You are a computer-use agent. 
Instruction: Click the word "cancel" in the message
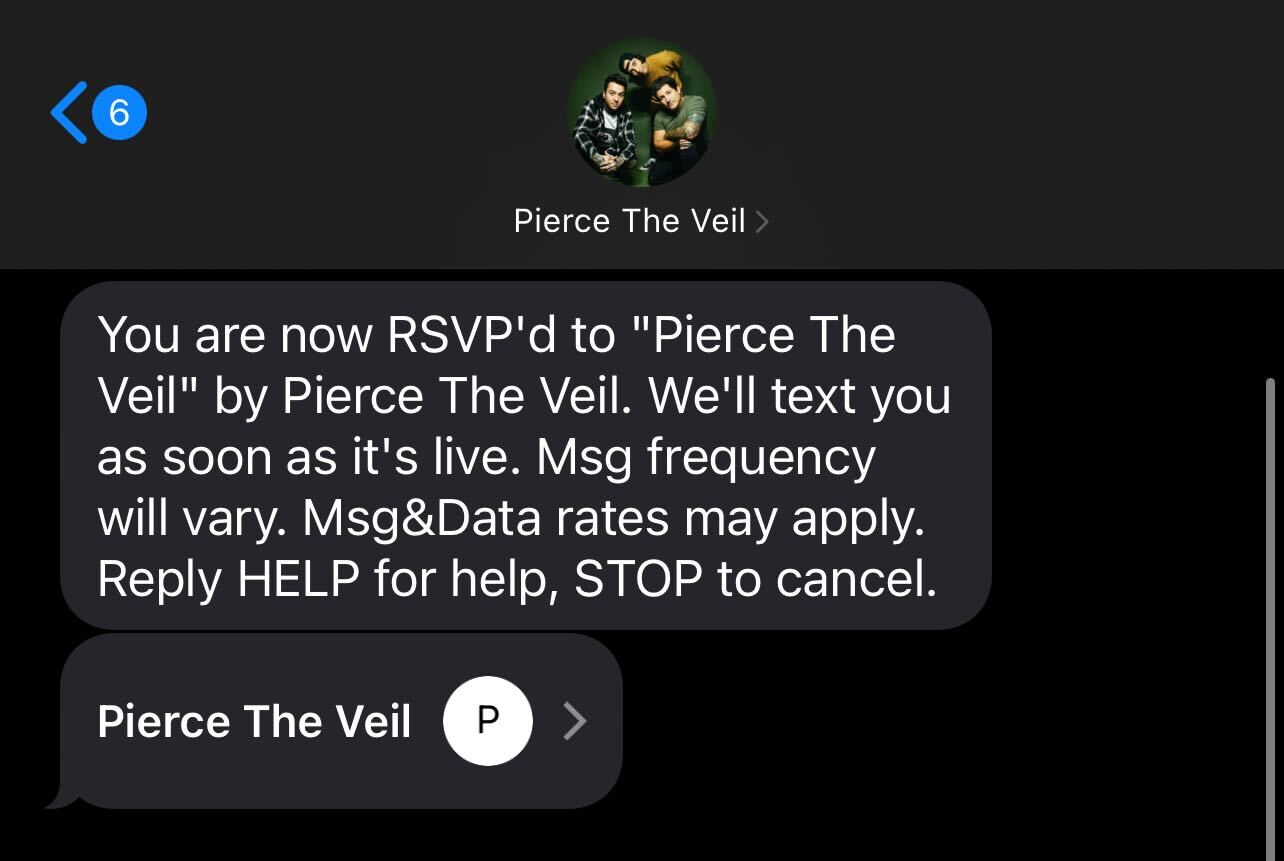[x=860, y=580]
